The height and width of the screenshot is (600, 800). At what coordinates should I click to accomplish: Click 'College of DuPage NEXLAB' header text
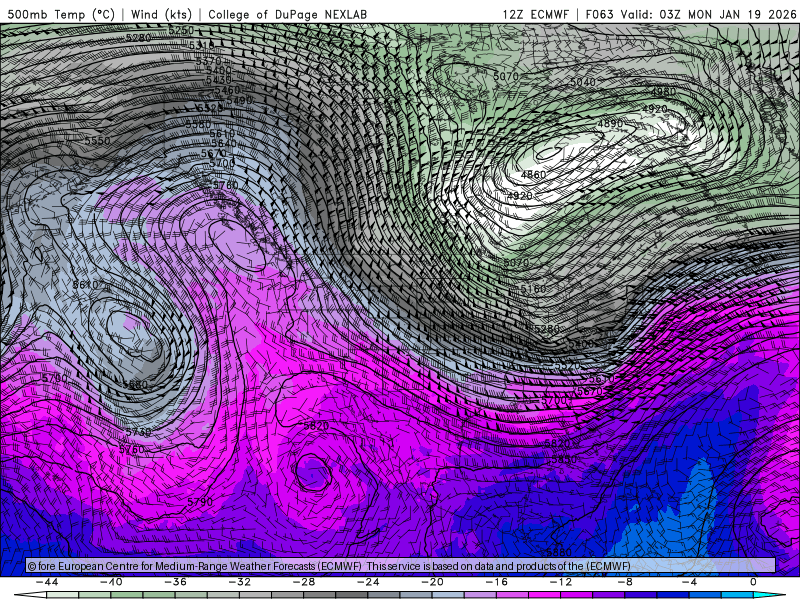287,14
